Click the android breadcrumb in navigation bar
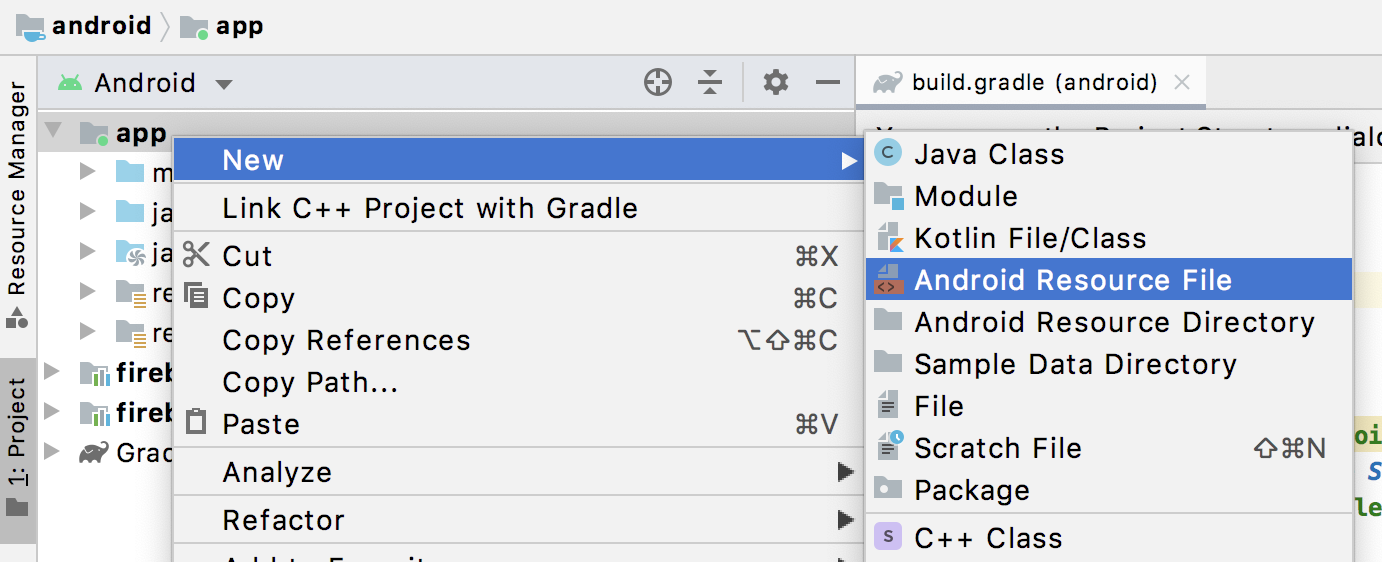 [100, 26]
